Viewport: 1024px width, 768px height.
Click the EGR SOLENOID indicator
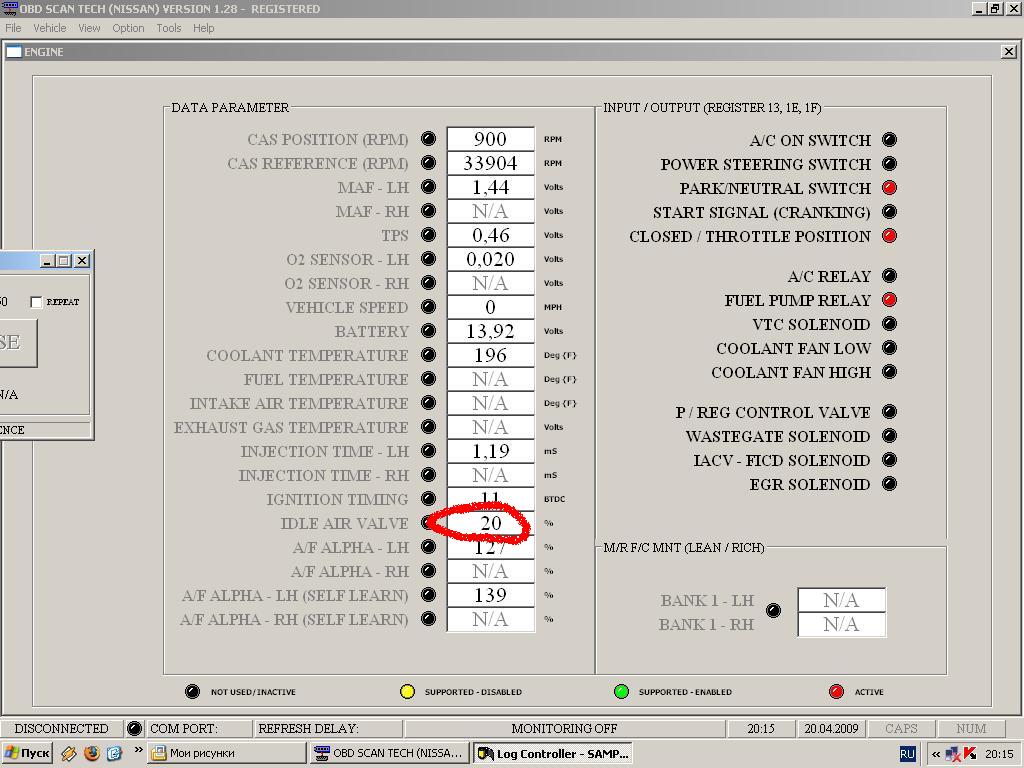coord(889,484)
